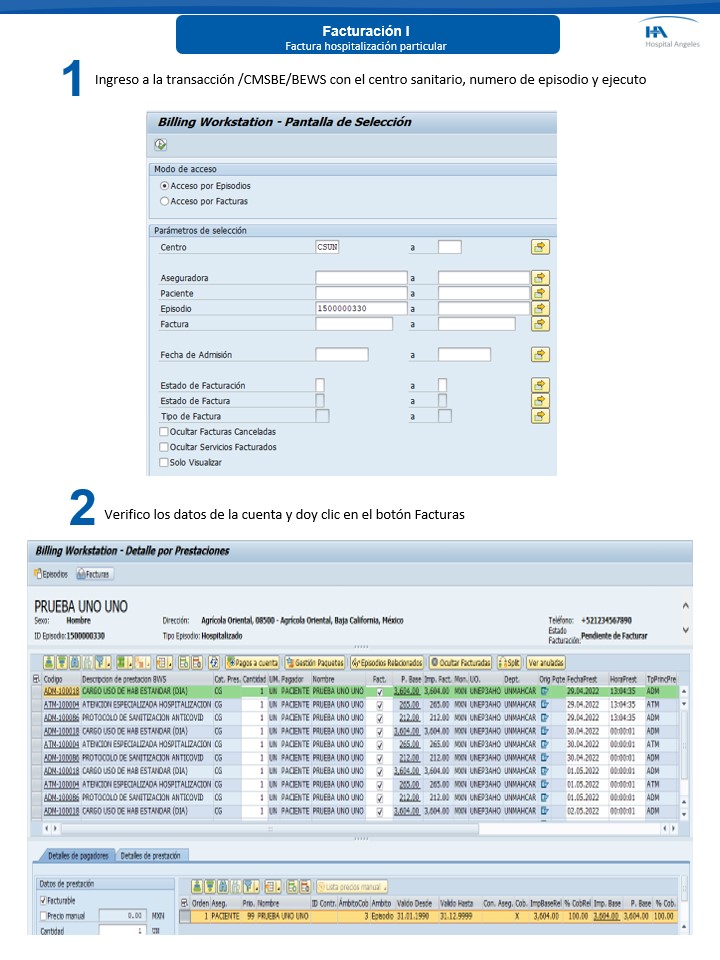Open multiple selection for Centro
720x960 pixels.
coord(540,247)
